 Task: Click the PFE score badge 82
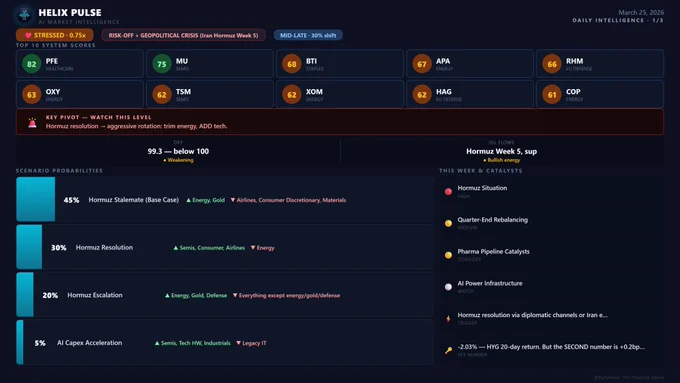32,64
